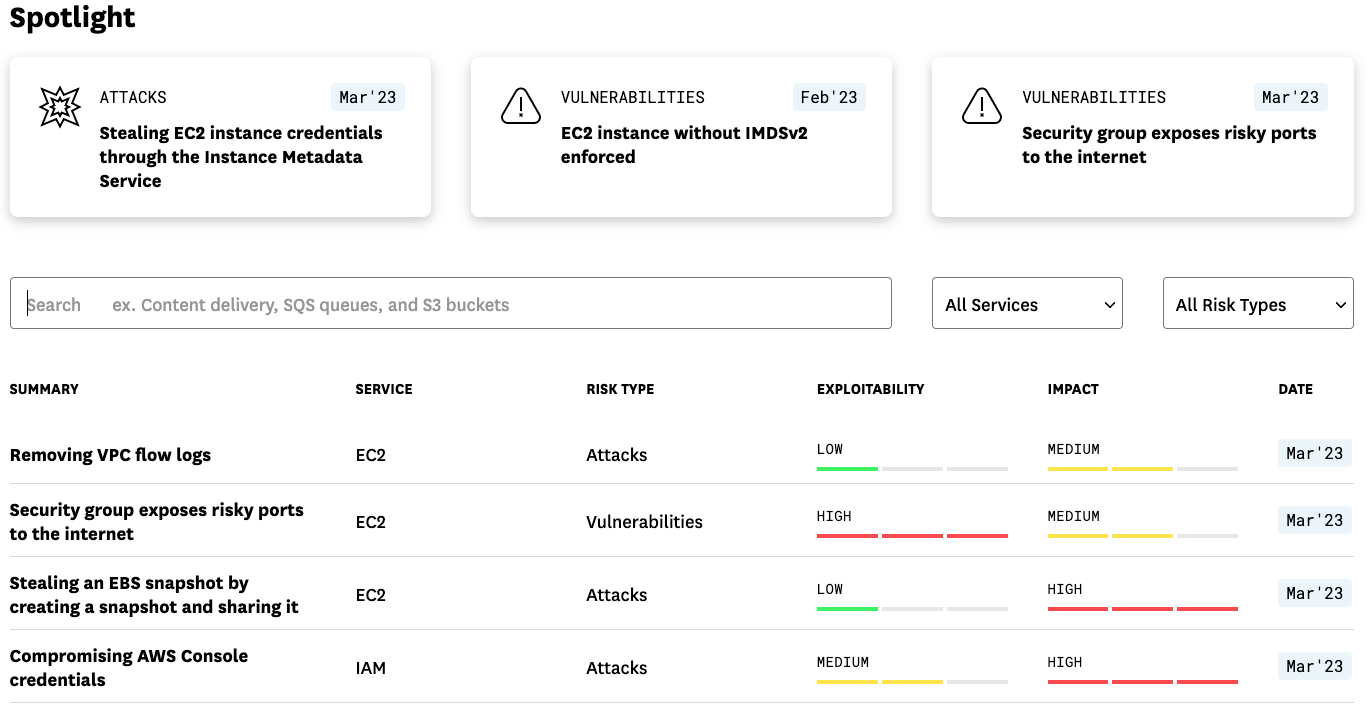Open 'Stealing an EBS snapshot' entry
1369x715 pixels.
coord(154,595)
